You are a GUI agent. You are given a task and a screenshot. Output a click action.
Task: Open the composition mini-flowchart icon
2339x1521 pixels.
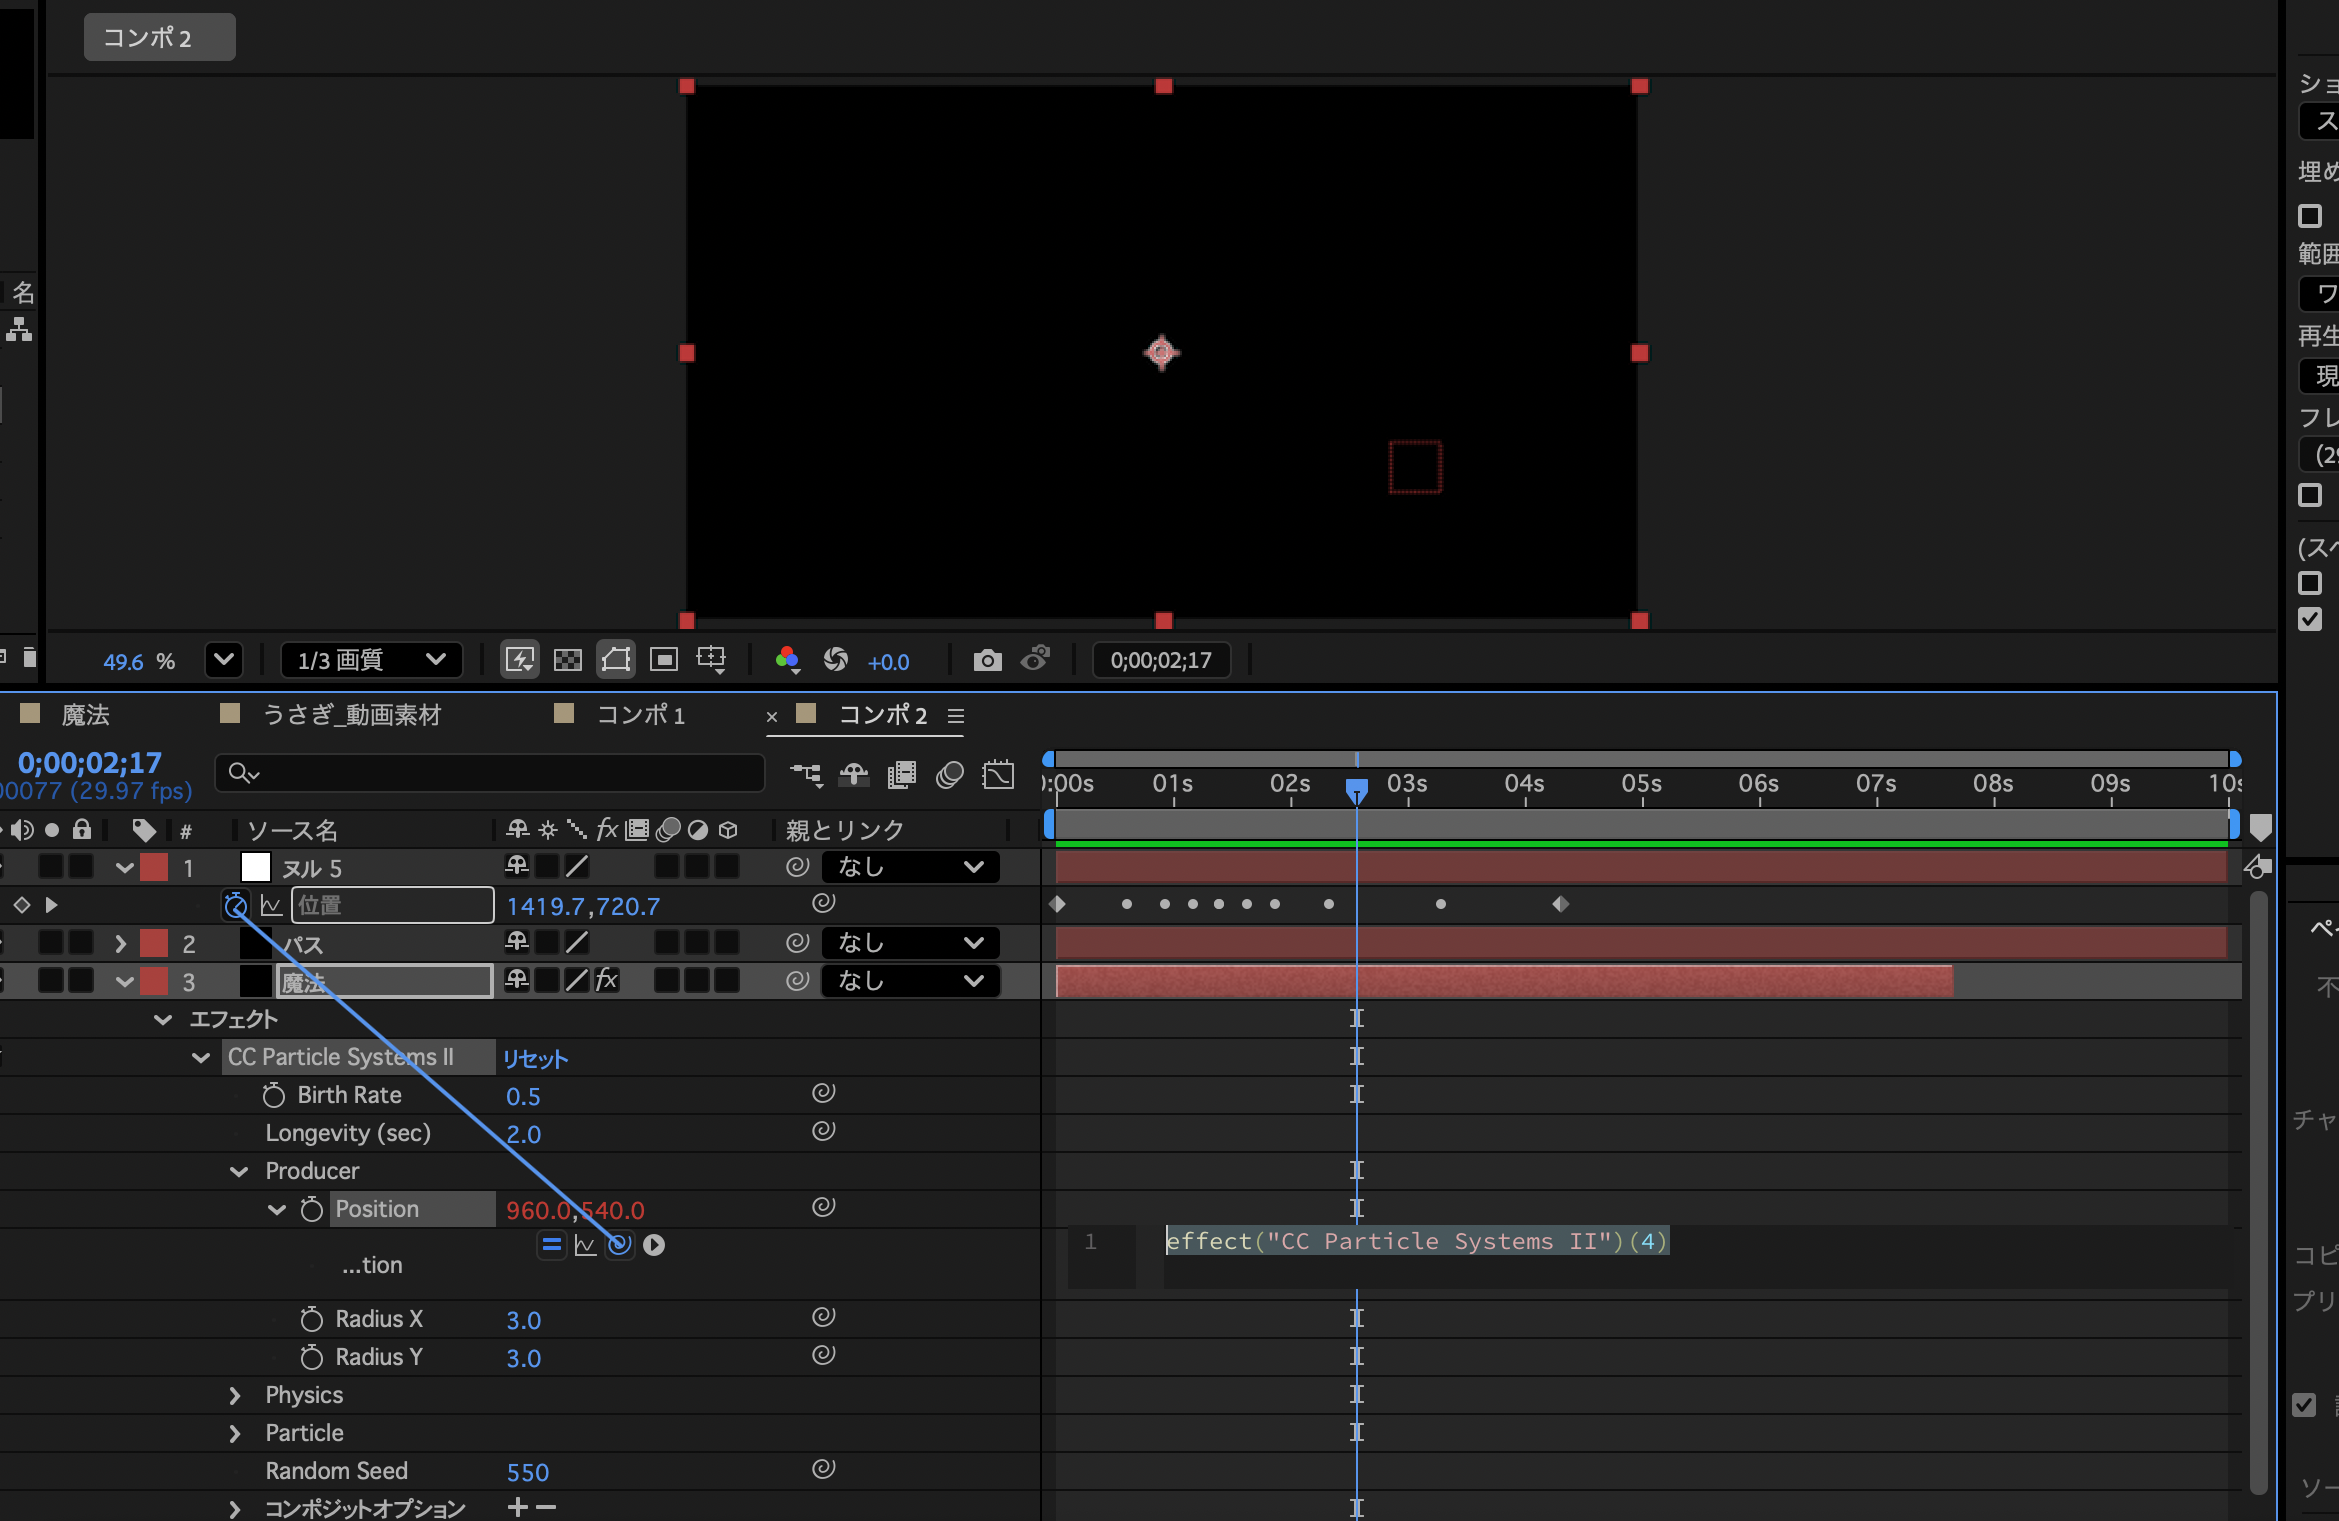pos(806,775)
